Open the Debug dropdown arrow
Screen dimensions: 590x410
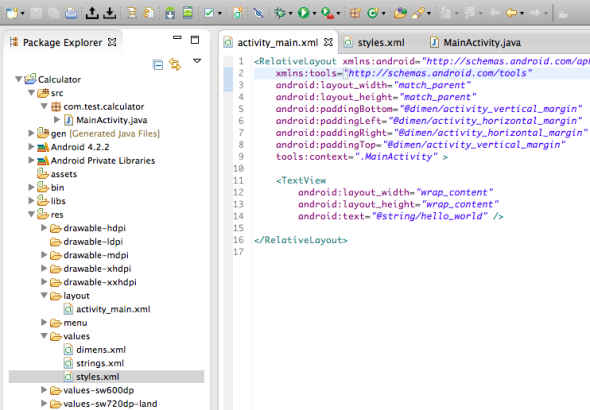(x=290, y=14)
